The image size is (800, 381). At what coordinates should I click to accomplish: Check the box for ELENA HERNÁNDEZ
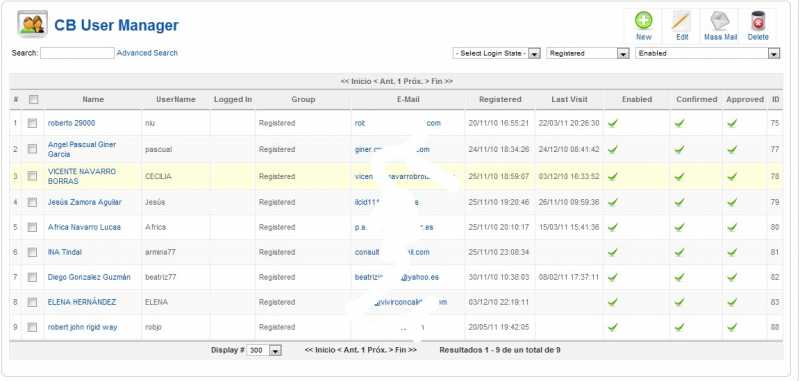(32, 302)
